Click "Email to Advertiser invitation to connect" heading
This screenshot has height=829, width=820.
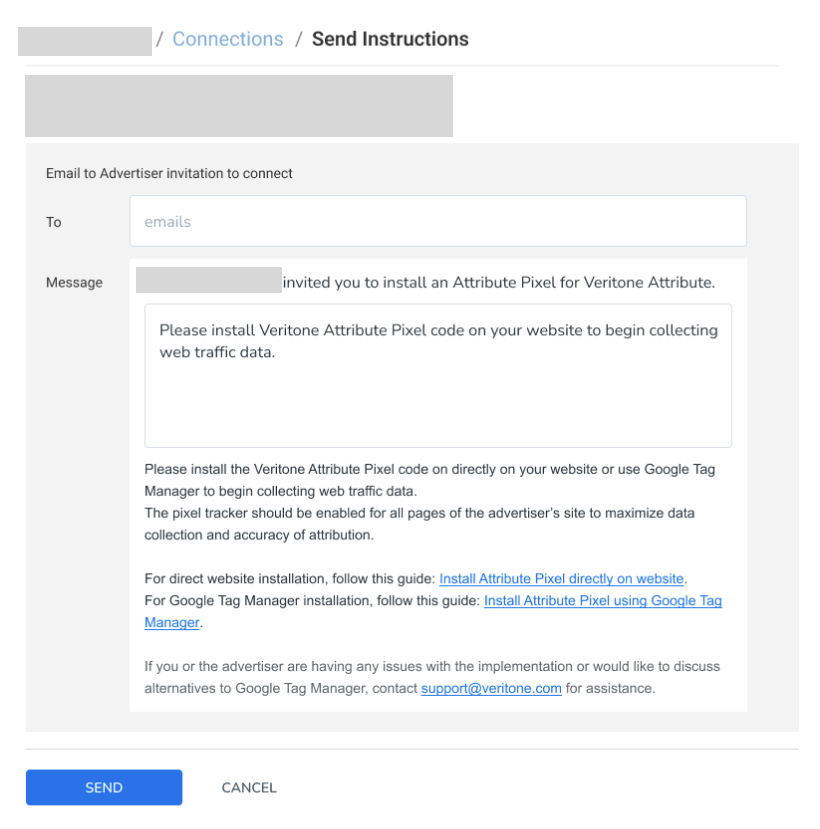(169, 173)
